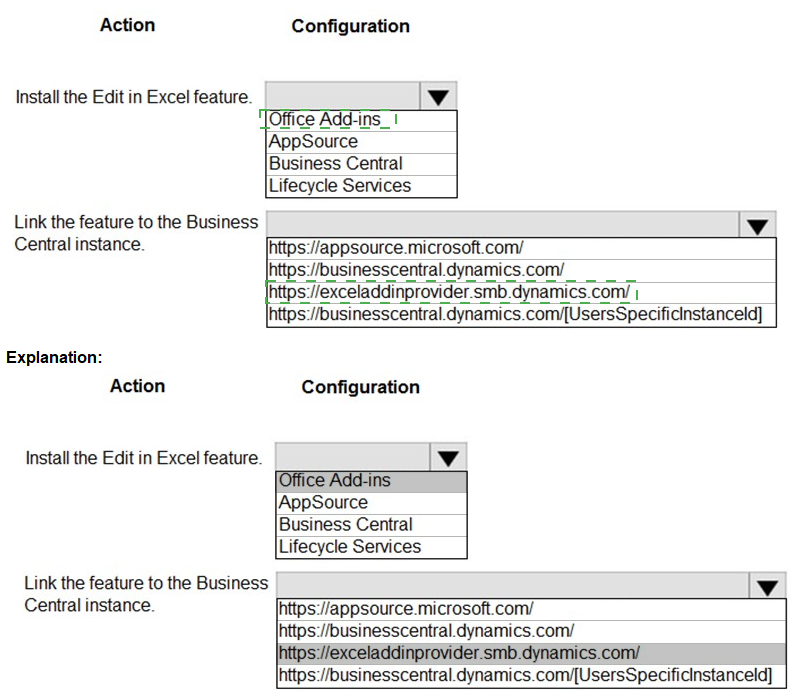
Task: Pick Lifecycle Services under the Explanation section
Action: 350,547
